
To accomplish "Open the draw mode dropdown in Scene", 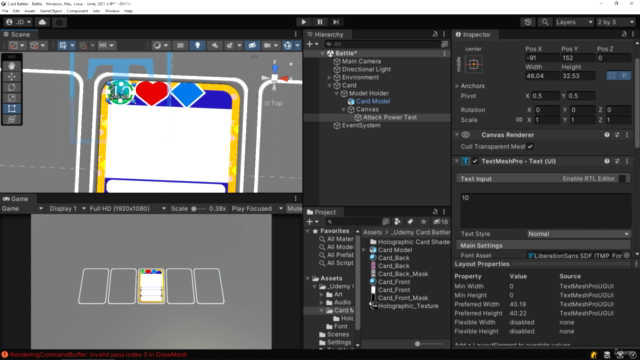I will tap(160, 45).
